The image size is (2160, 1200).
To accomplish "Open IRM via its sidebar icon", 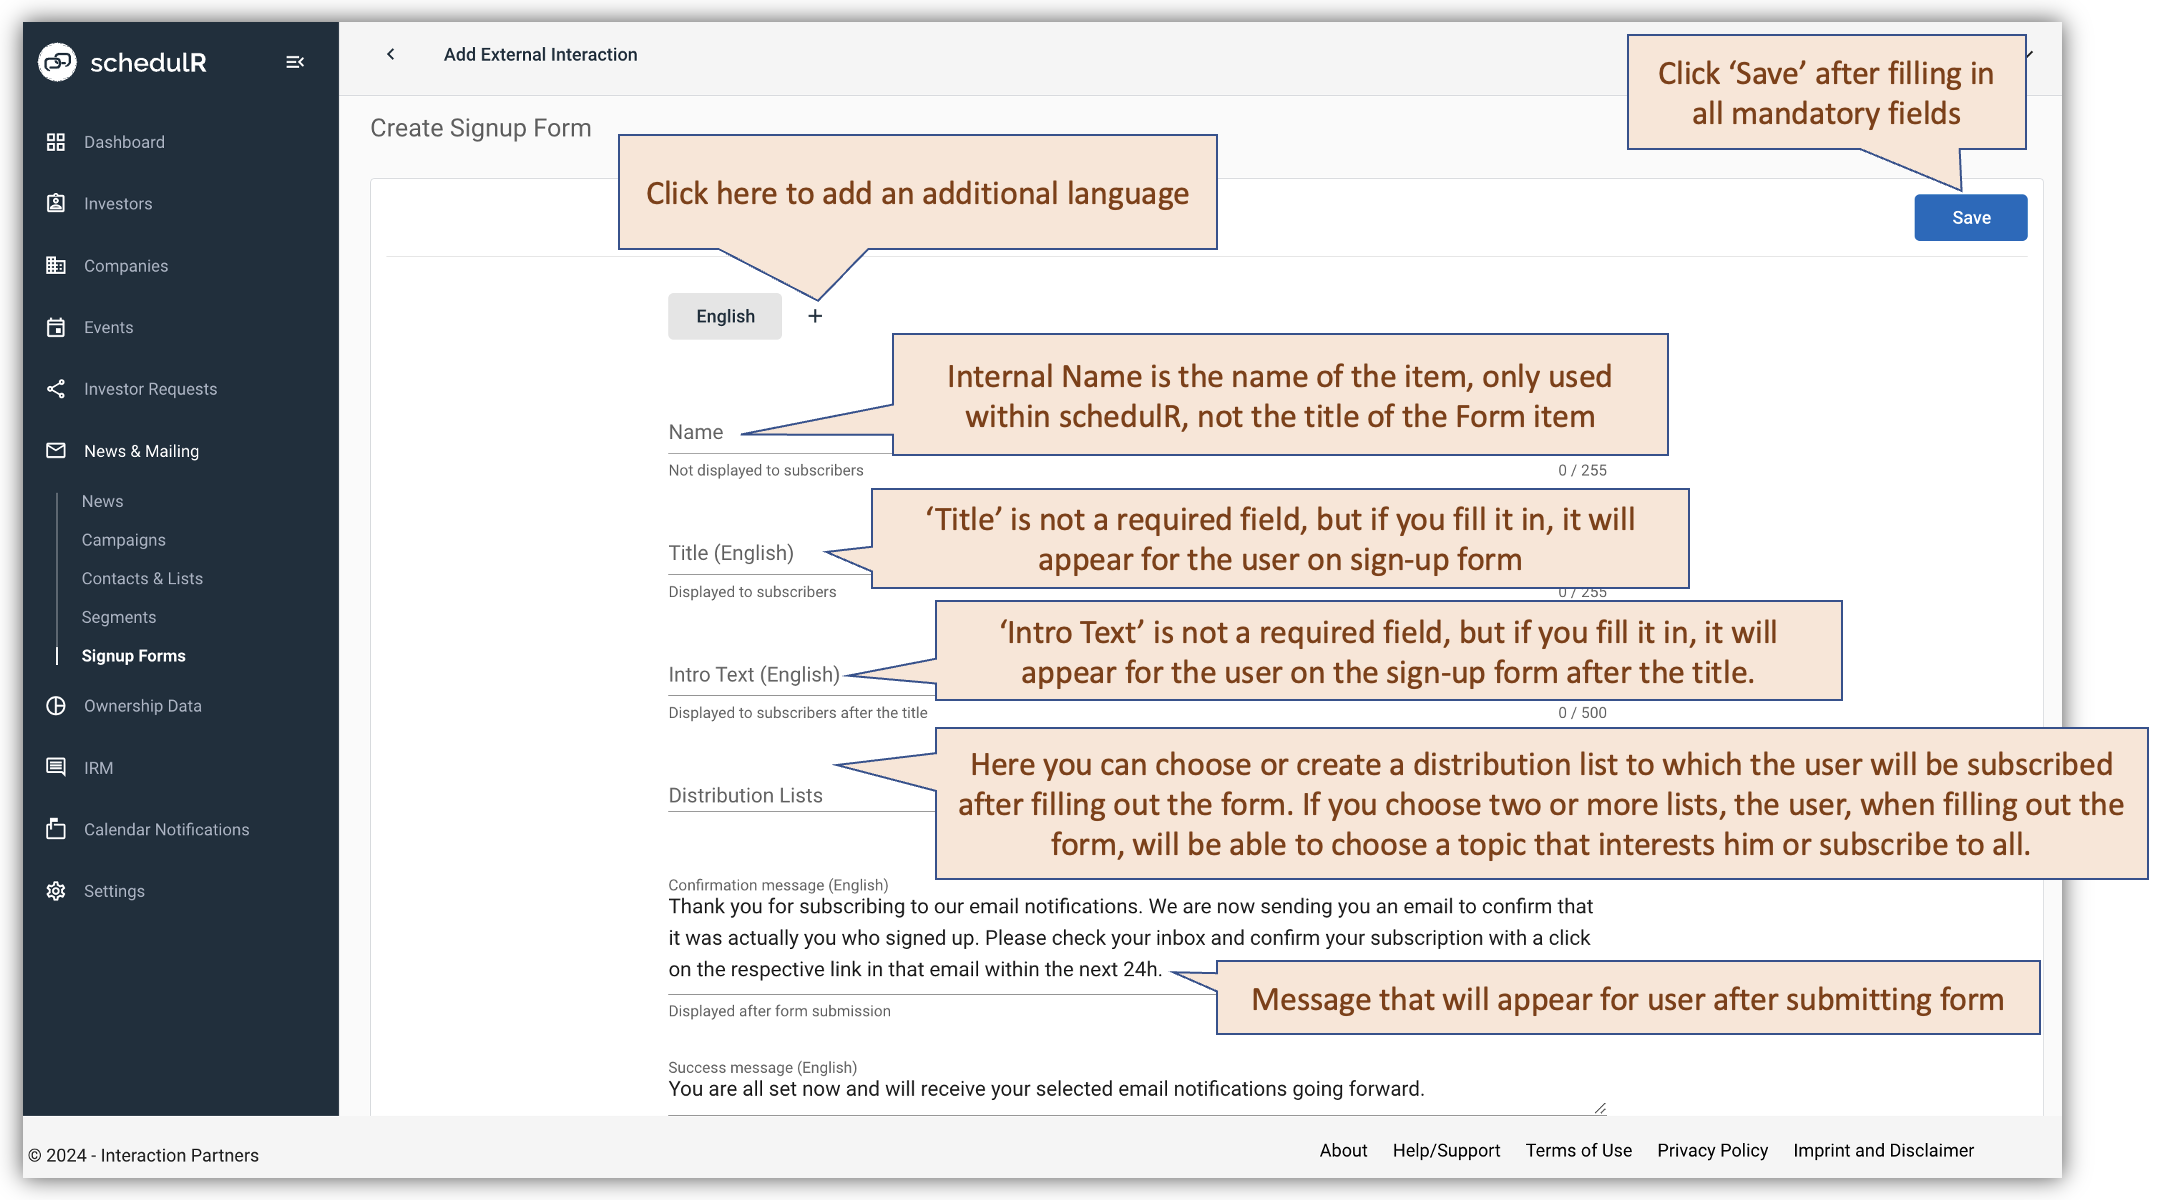I will coord(57,767).
